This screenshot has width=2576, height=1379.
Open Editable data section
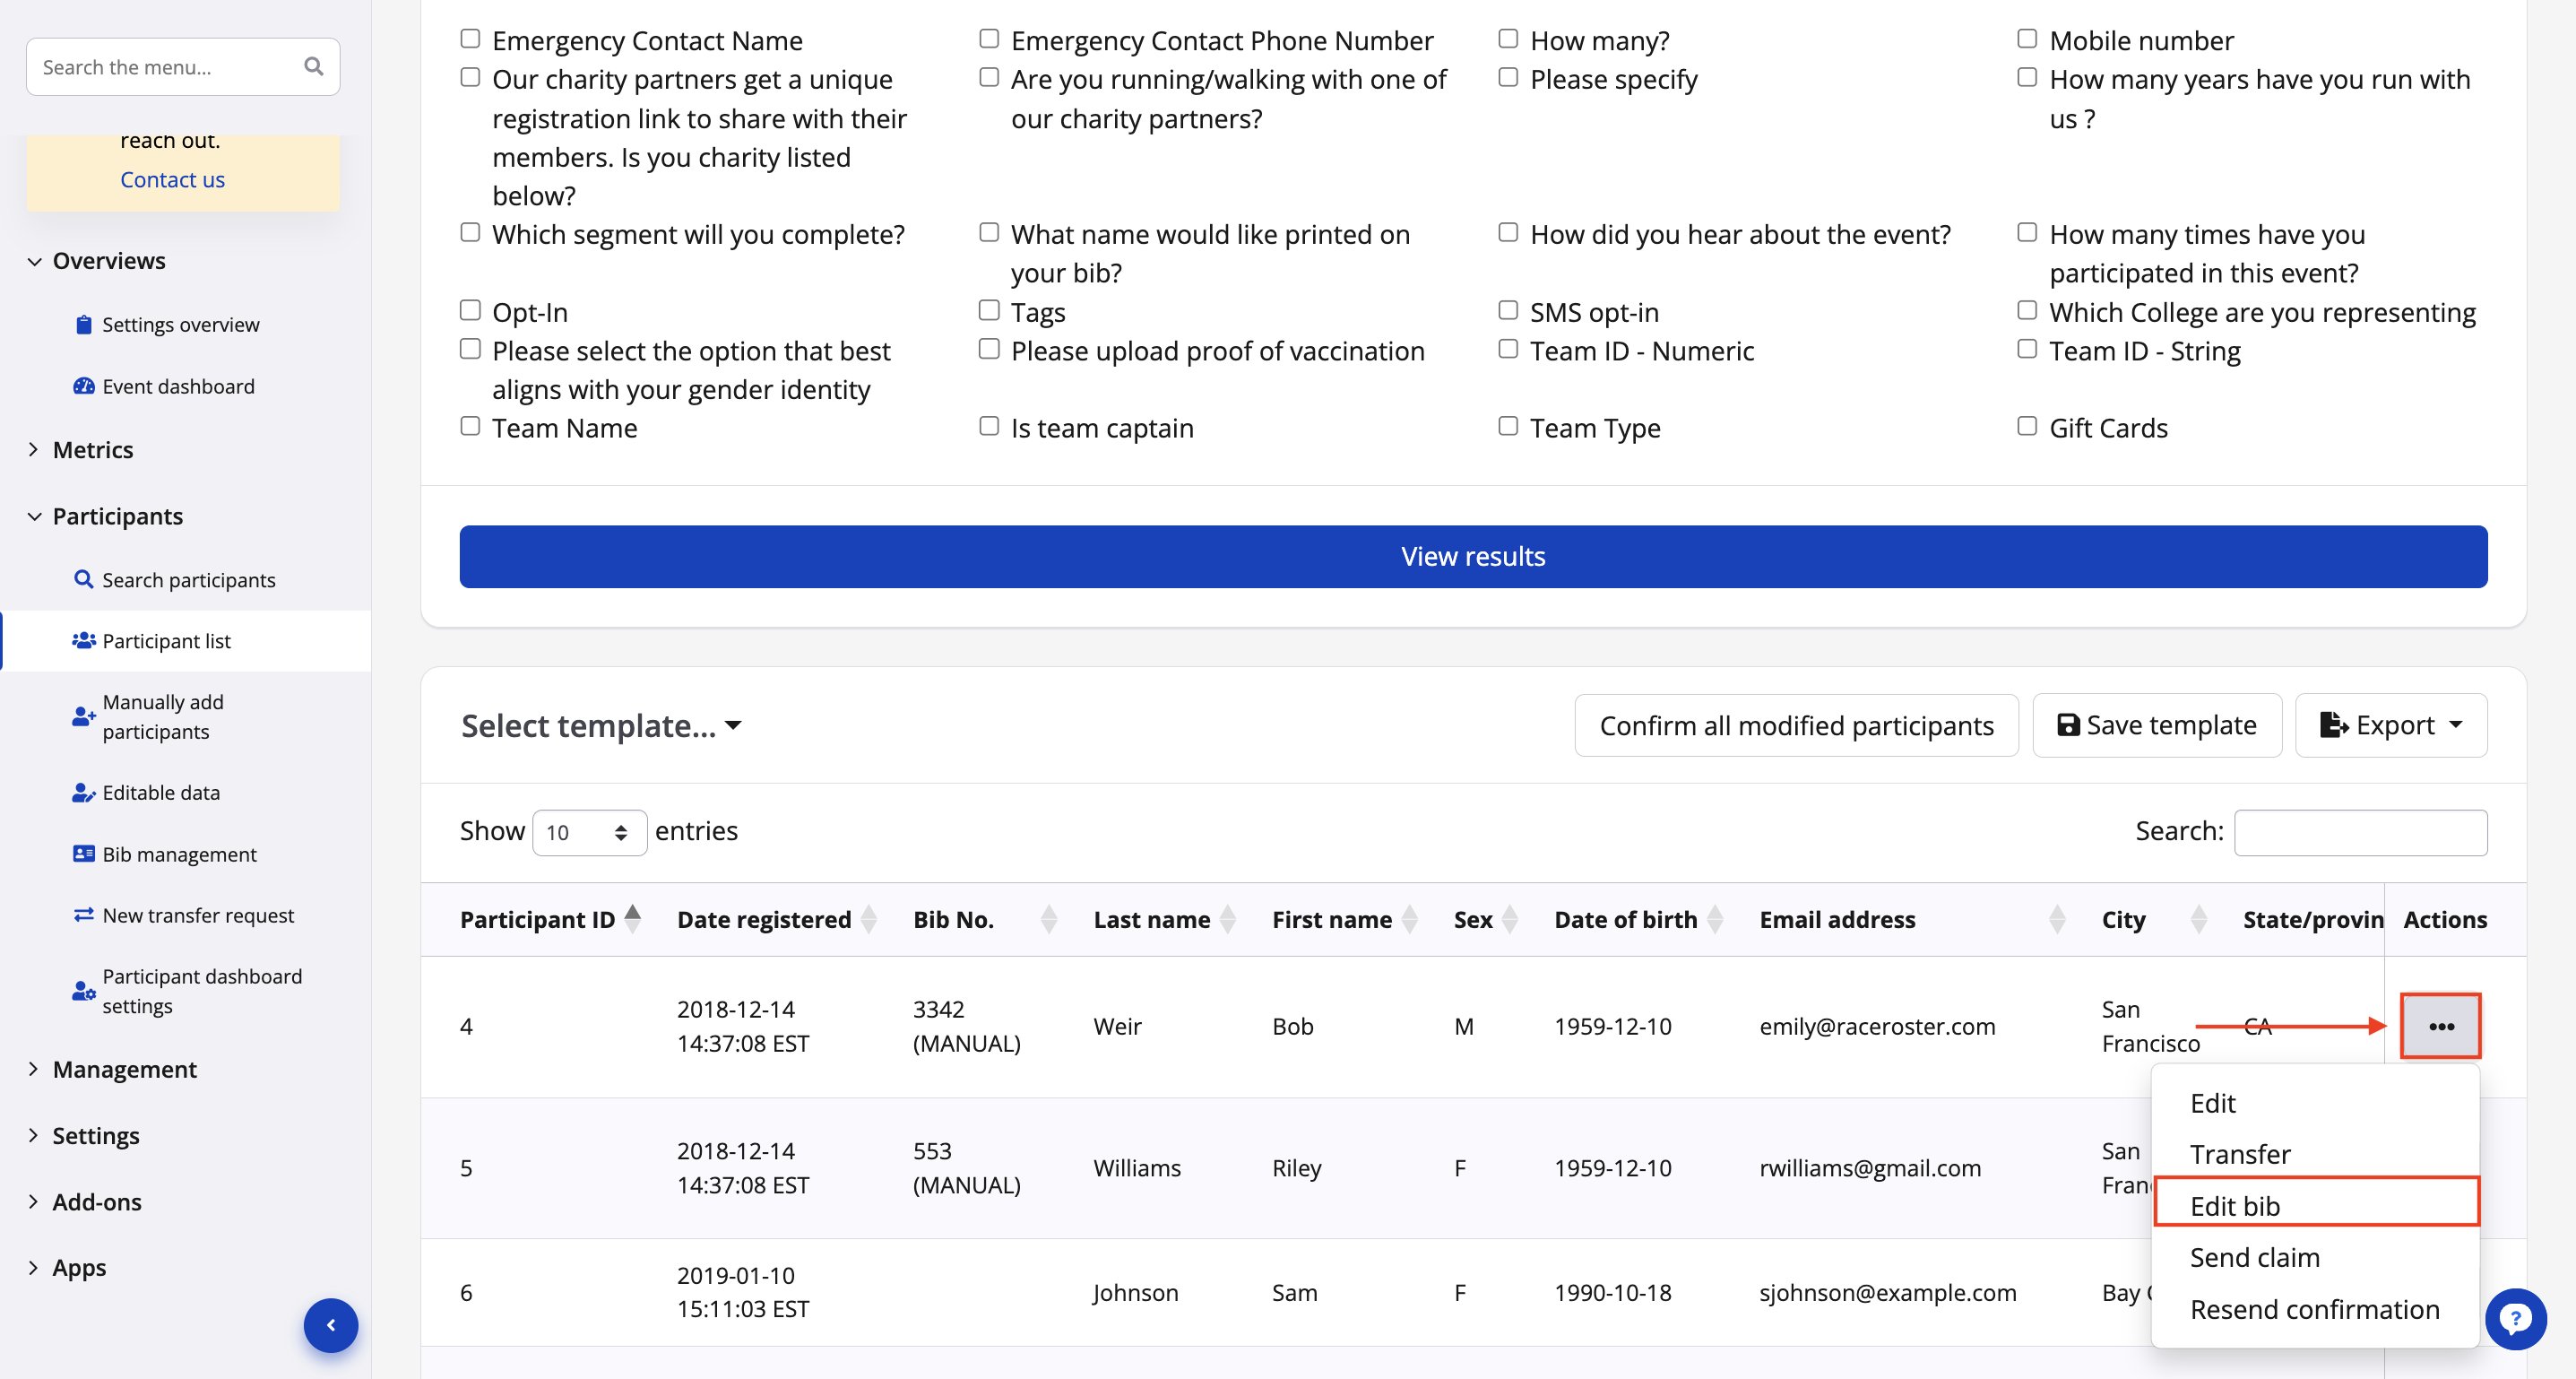[x=161, y=792]
